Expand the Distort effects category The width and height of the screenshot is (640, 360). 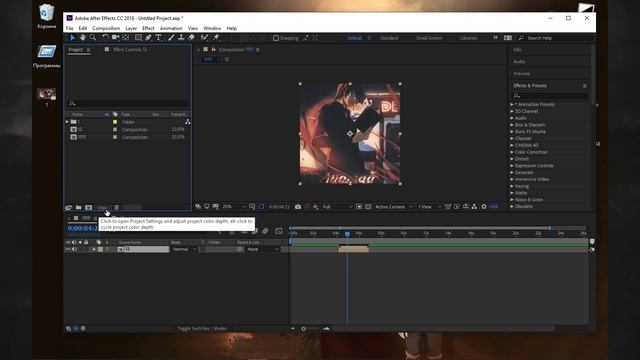(512, 159)
